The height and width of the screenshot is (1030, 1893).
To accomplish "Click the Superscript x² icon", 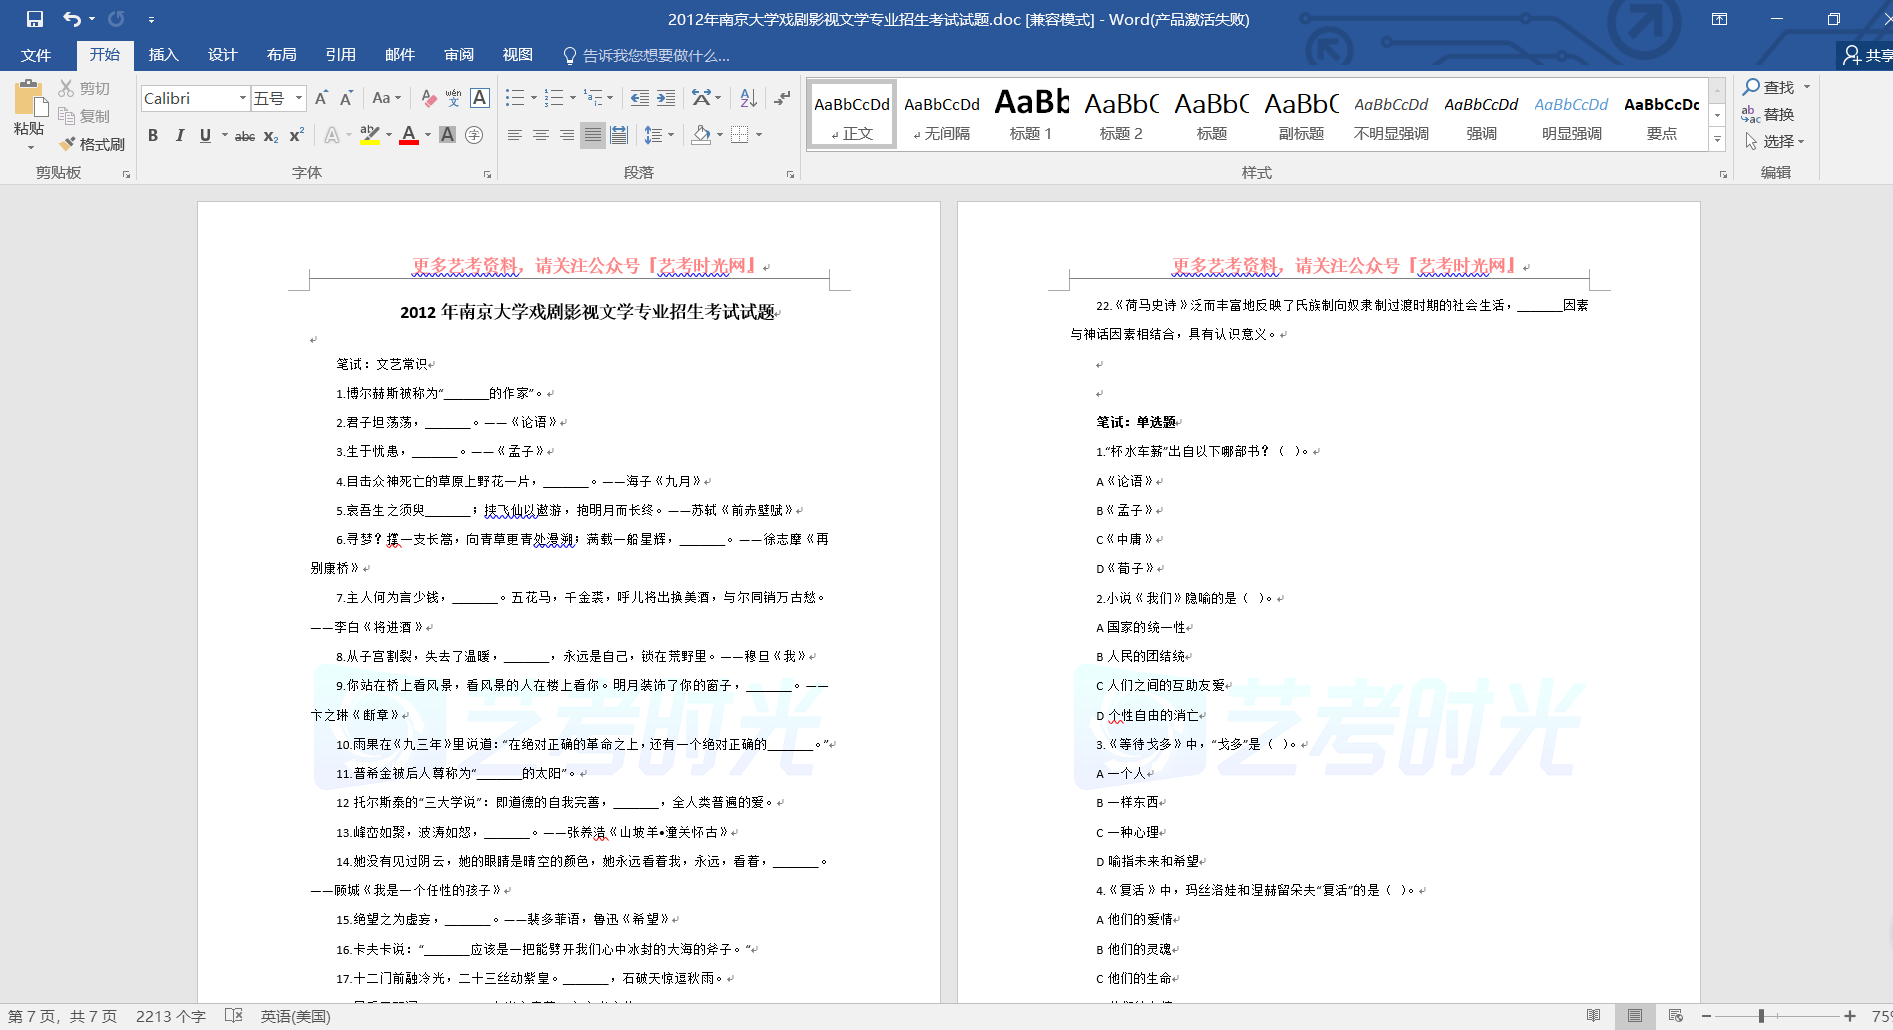I will [x=297, y=135].
